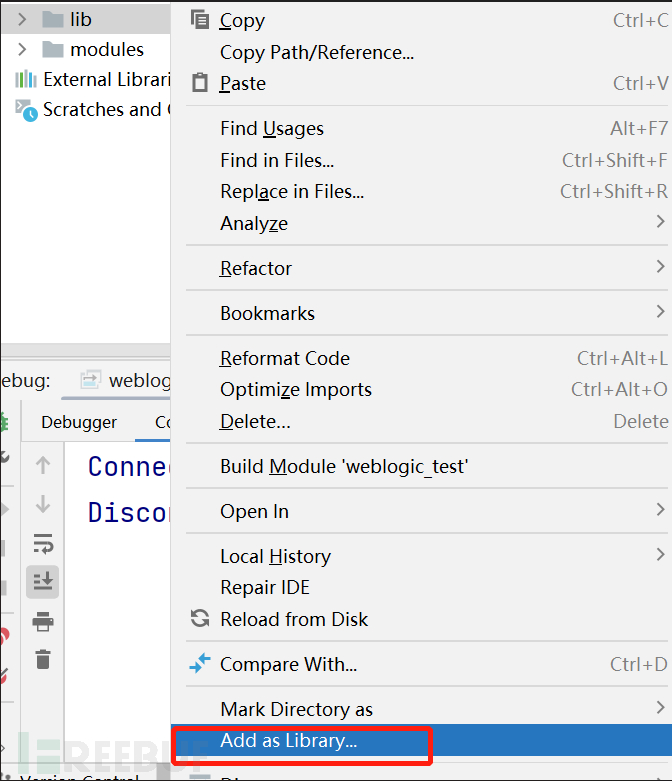Viewport: 672px width, 781px height.
Task: Expand the modules folder tree arrow
Action: point(22,50)
